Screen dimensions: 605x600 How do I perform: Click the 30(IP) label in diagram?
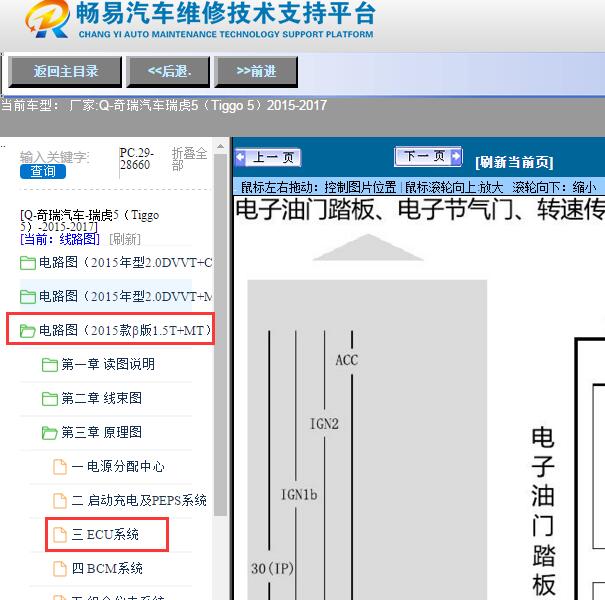pyautogui.click(x=272, y=568)
